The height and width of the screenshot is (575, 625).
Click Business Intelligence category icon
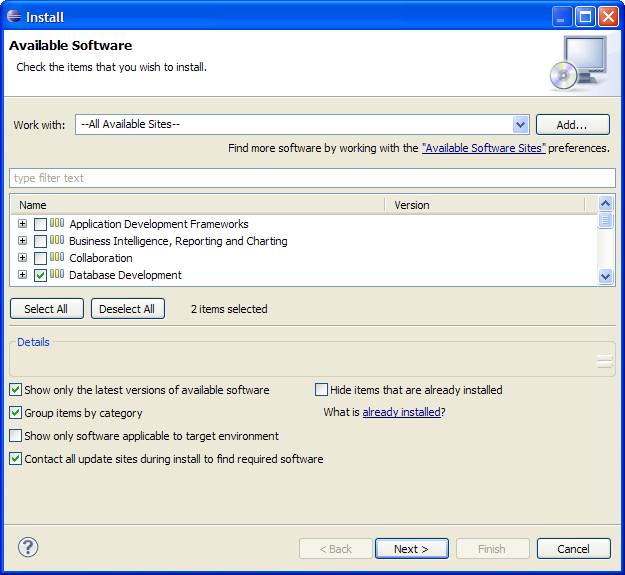[57, 240]
